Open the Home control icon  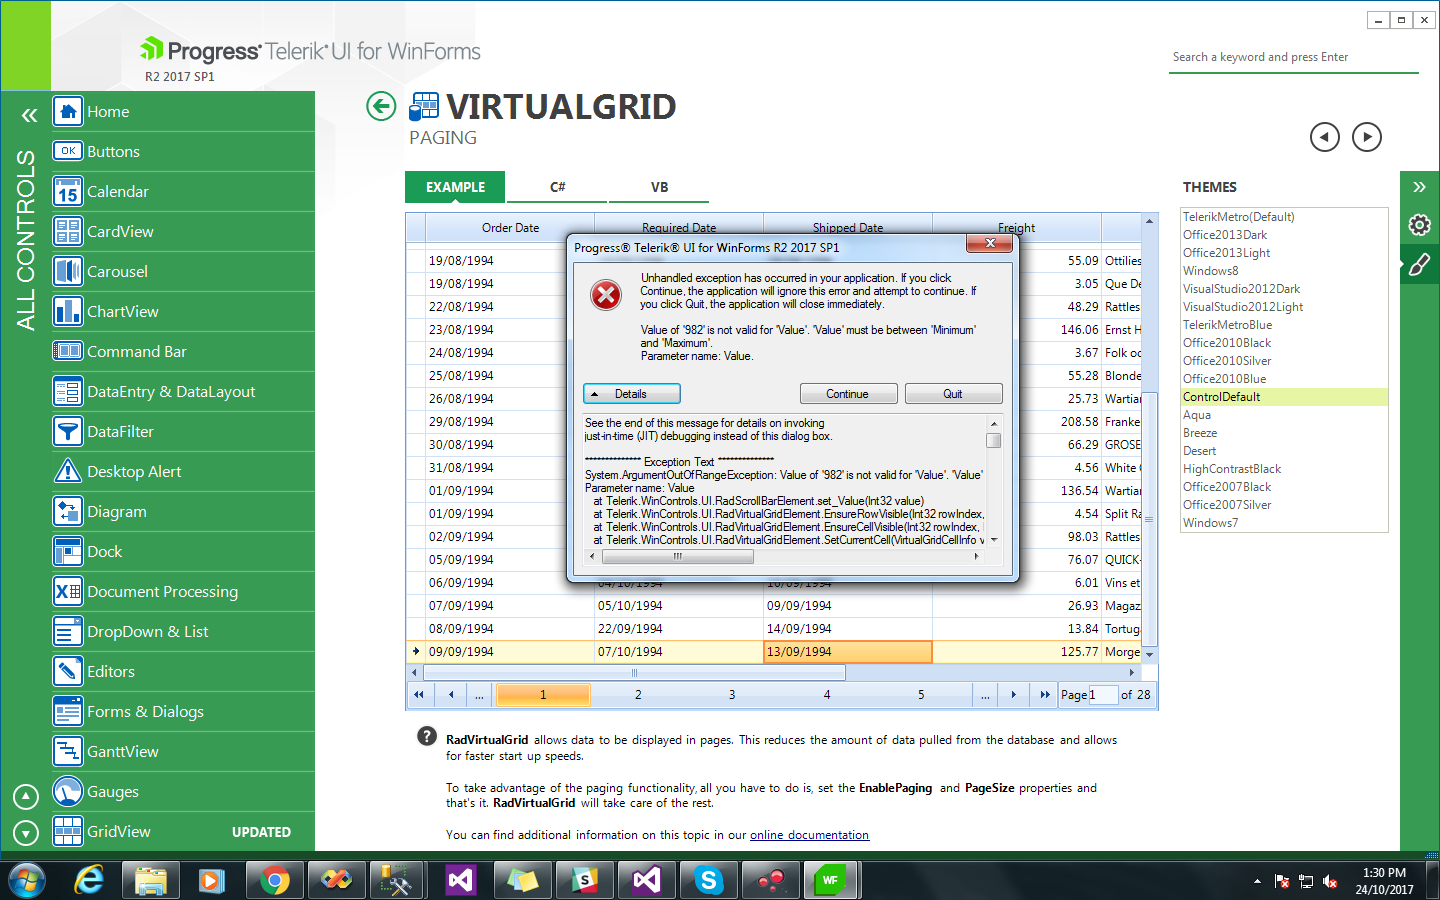[68, 111]
